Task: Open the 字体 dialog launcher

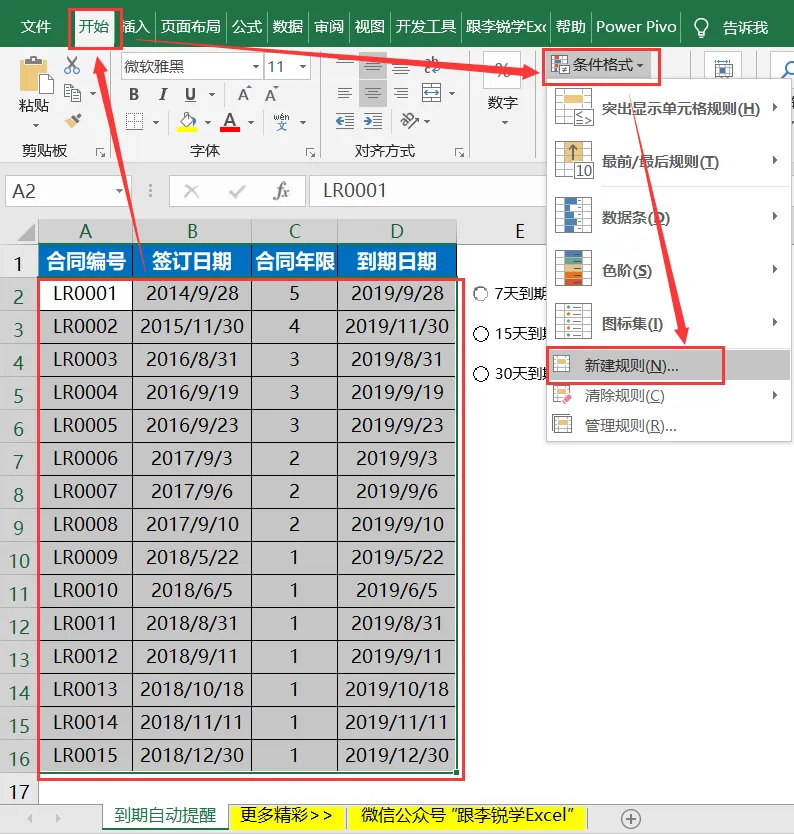Action: click(x=311, y=153)
